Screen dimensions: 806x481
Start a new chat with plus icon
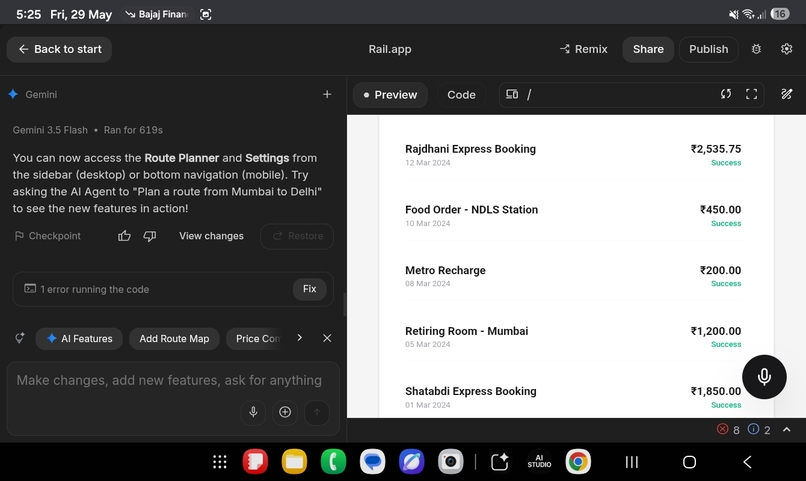[327, 94]
